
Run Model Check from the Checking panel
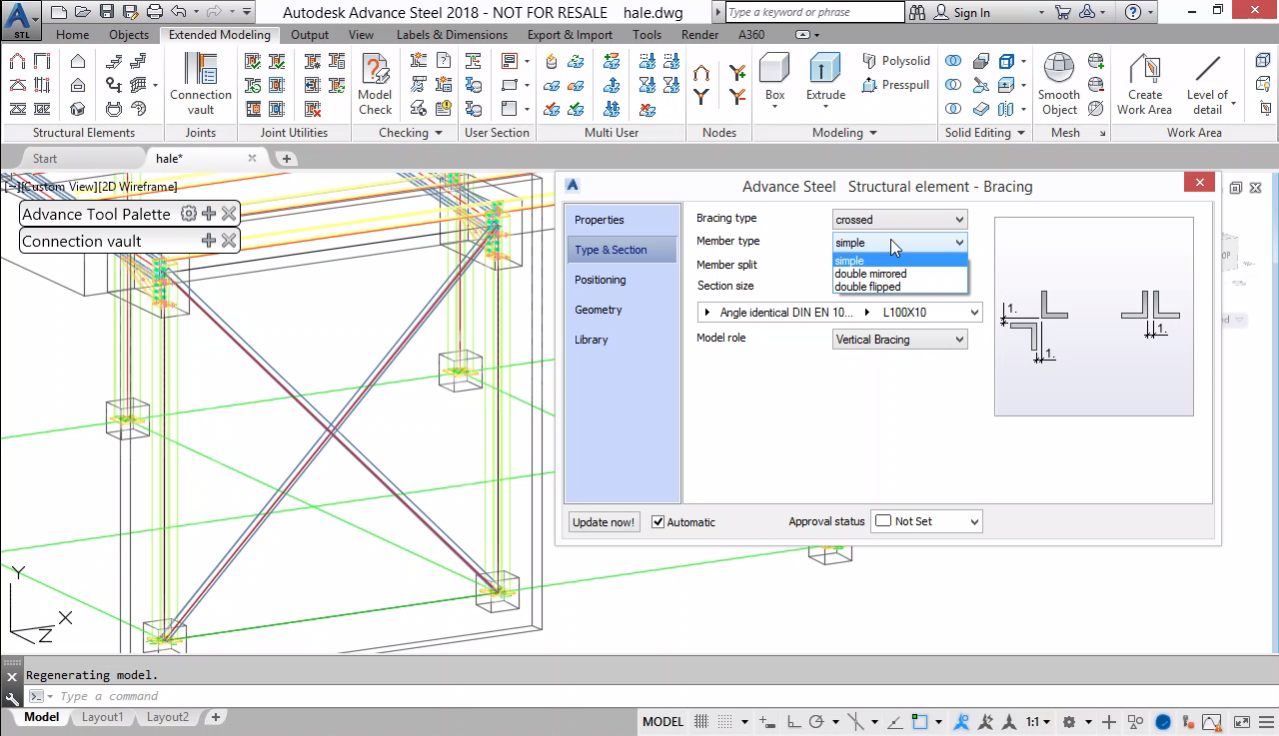click(x=375, y=84)
